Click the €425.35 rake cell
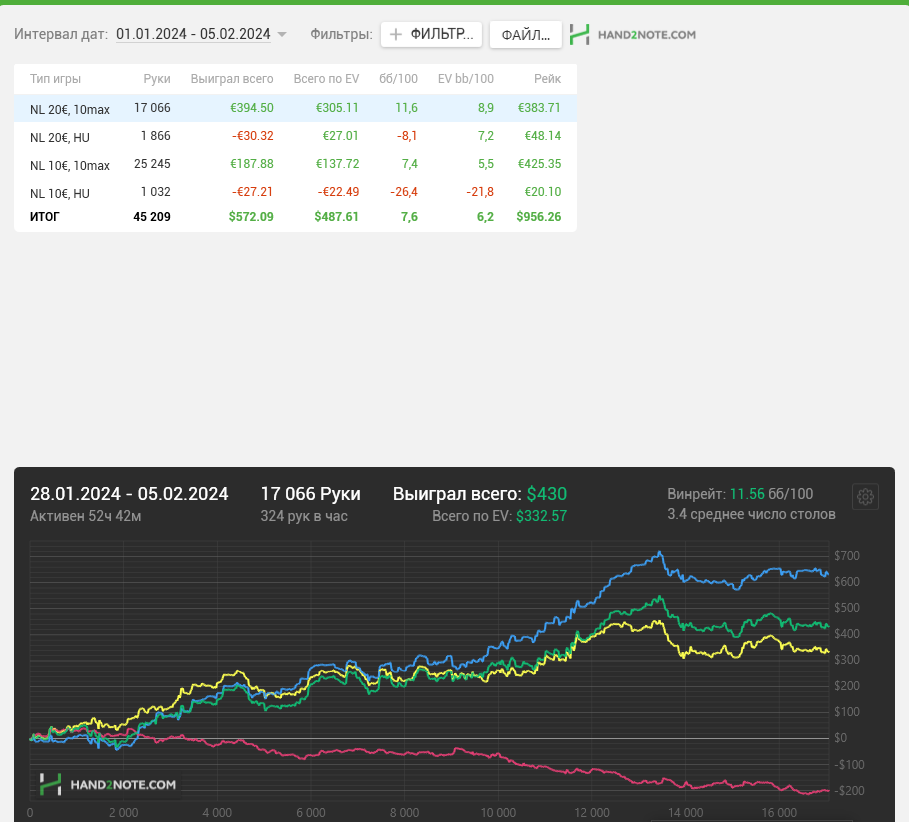909x822 pixels. pos(539,163)
